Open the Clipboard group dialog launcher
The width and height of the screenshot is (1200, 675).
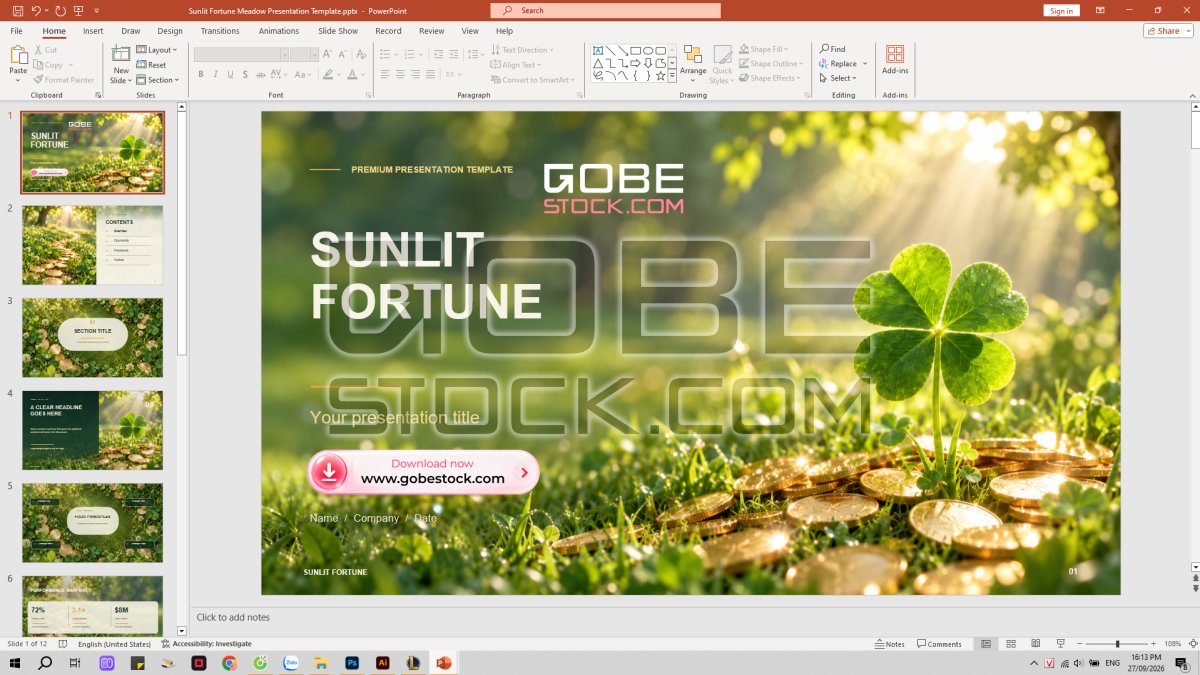click(x=98, y=95)
